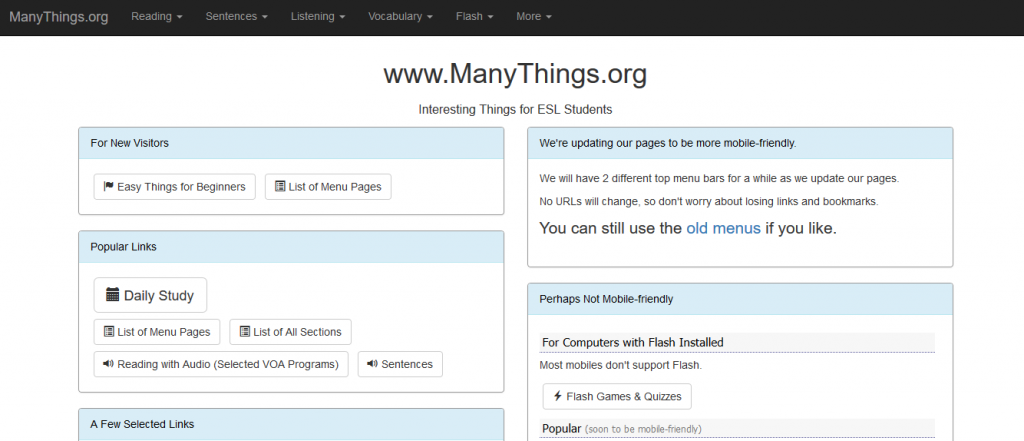Open the List of All Sections button
Image resolution: width=1024 pixels, height=441 pixels.
click(x=291, y=332)
